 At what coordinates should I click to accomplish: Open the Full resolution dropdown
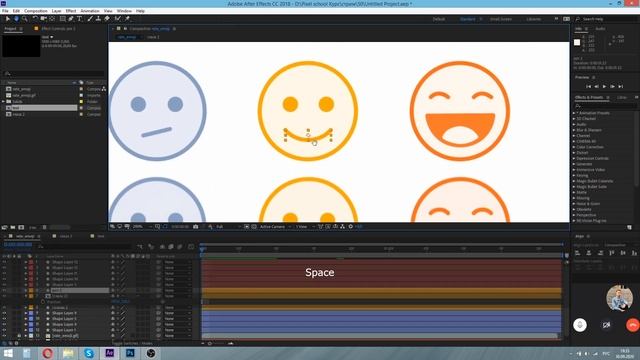228,227
